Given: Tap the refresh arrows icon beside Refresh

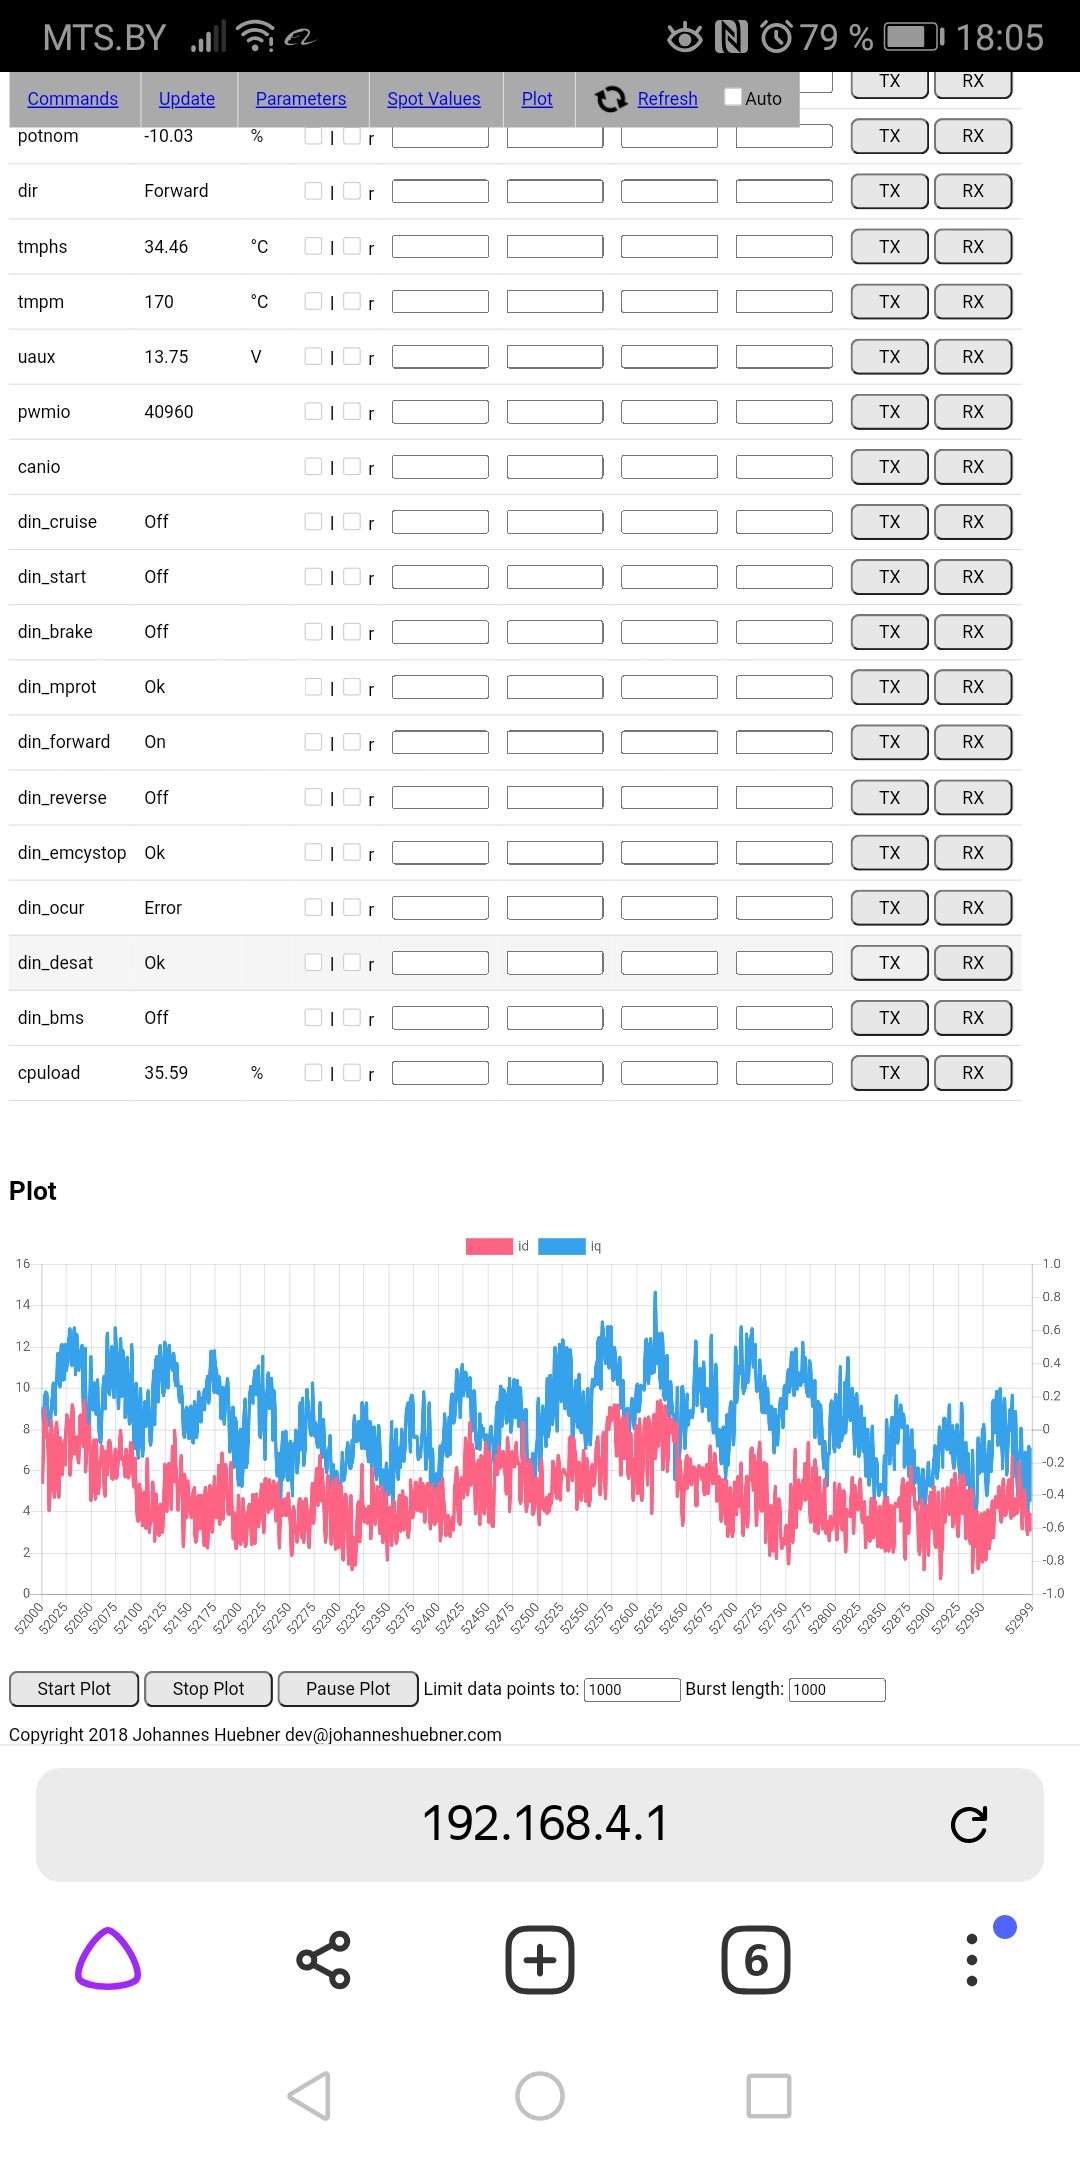Looking at the screenshot, I should click(x=610, y=99).
